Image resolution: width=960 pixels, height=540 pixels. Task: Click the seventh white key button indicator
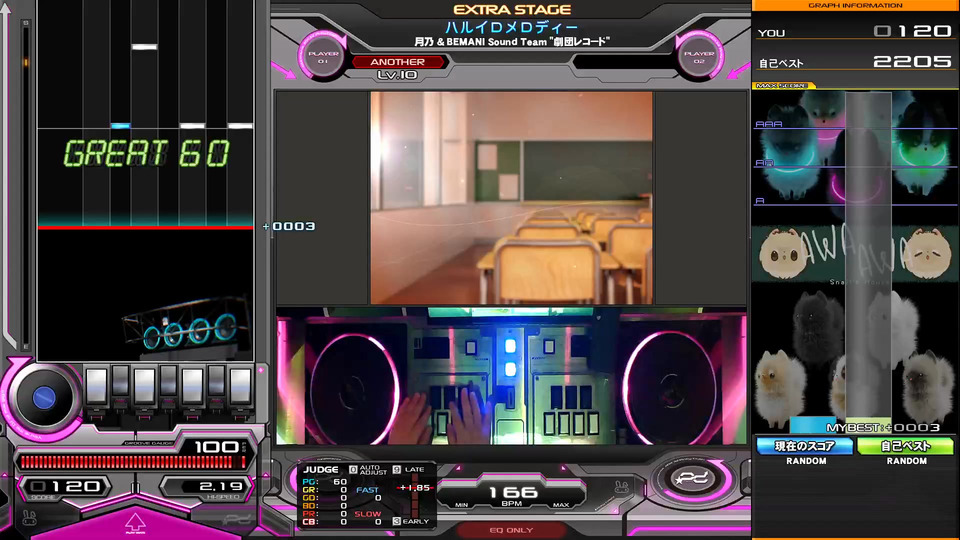pos(240,387)
